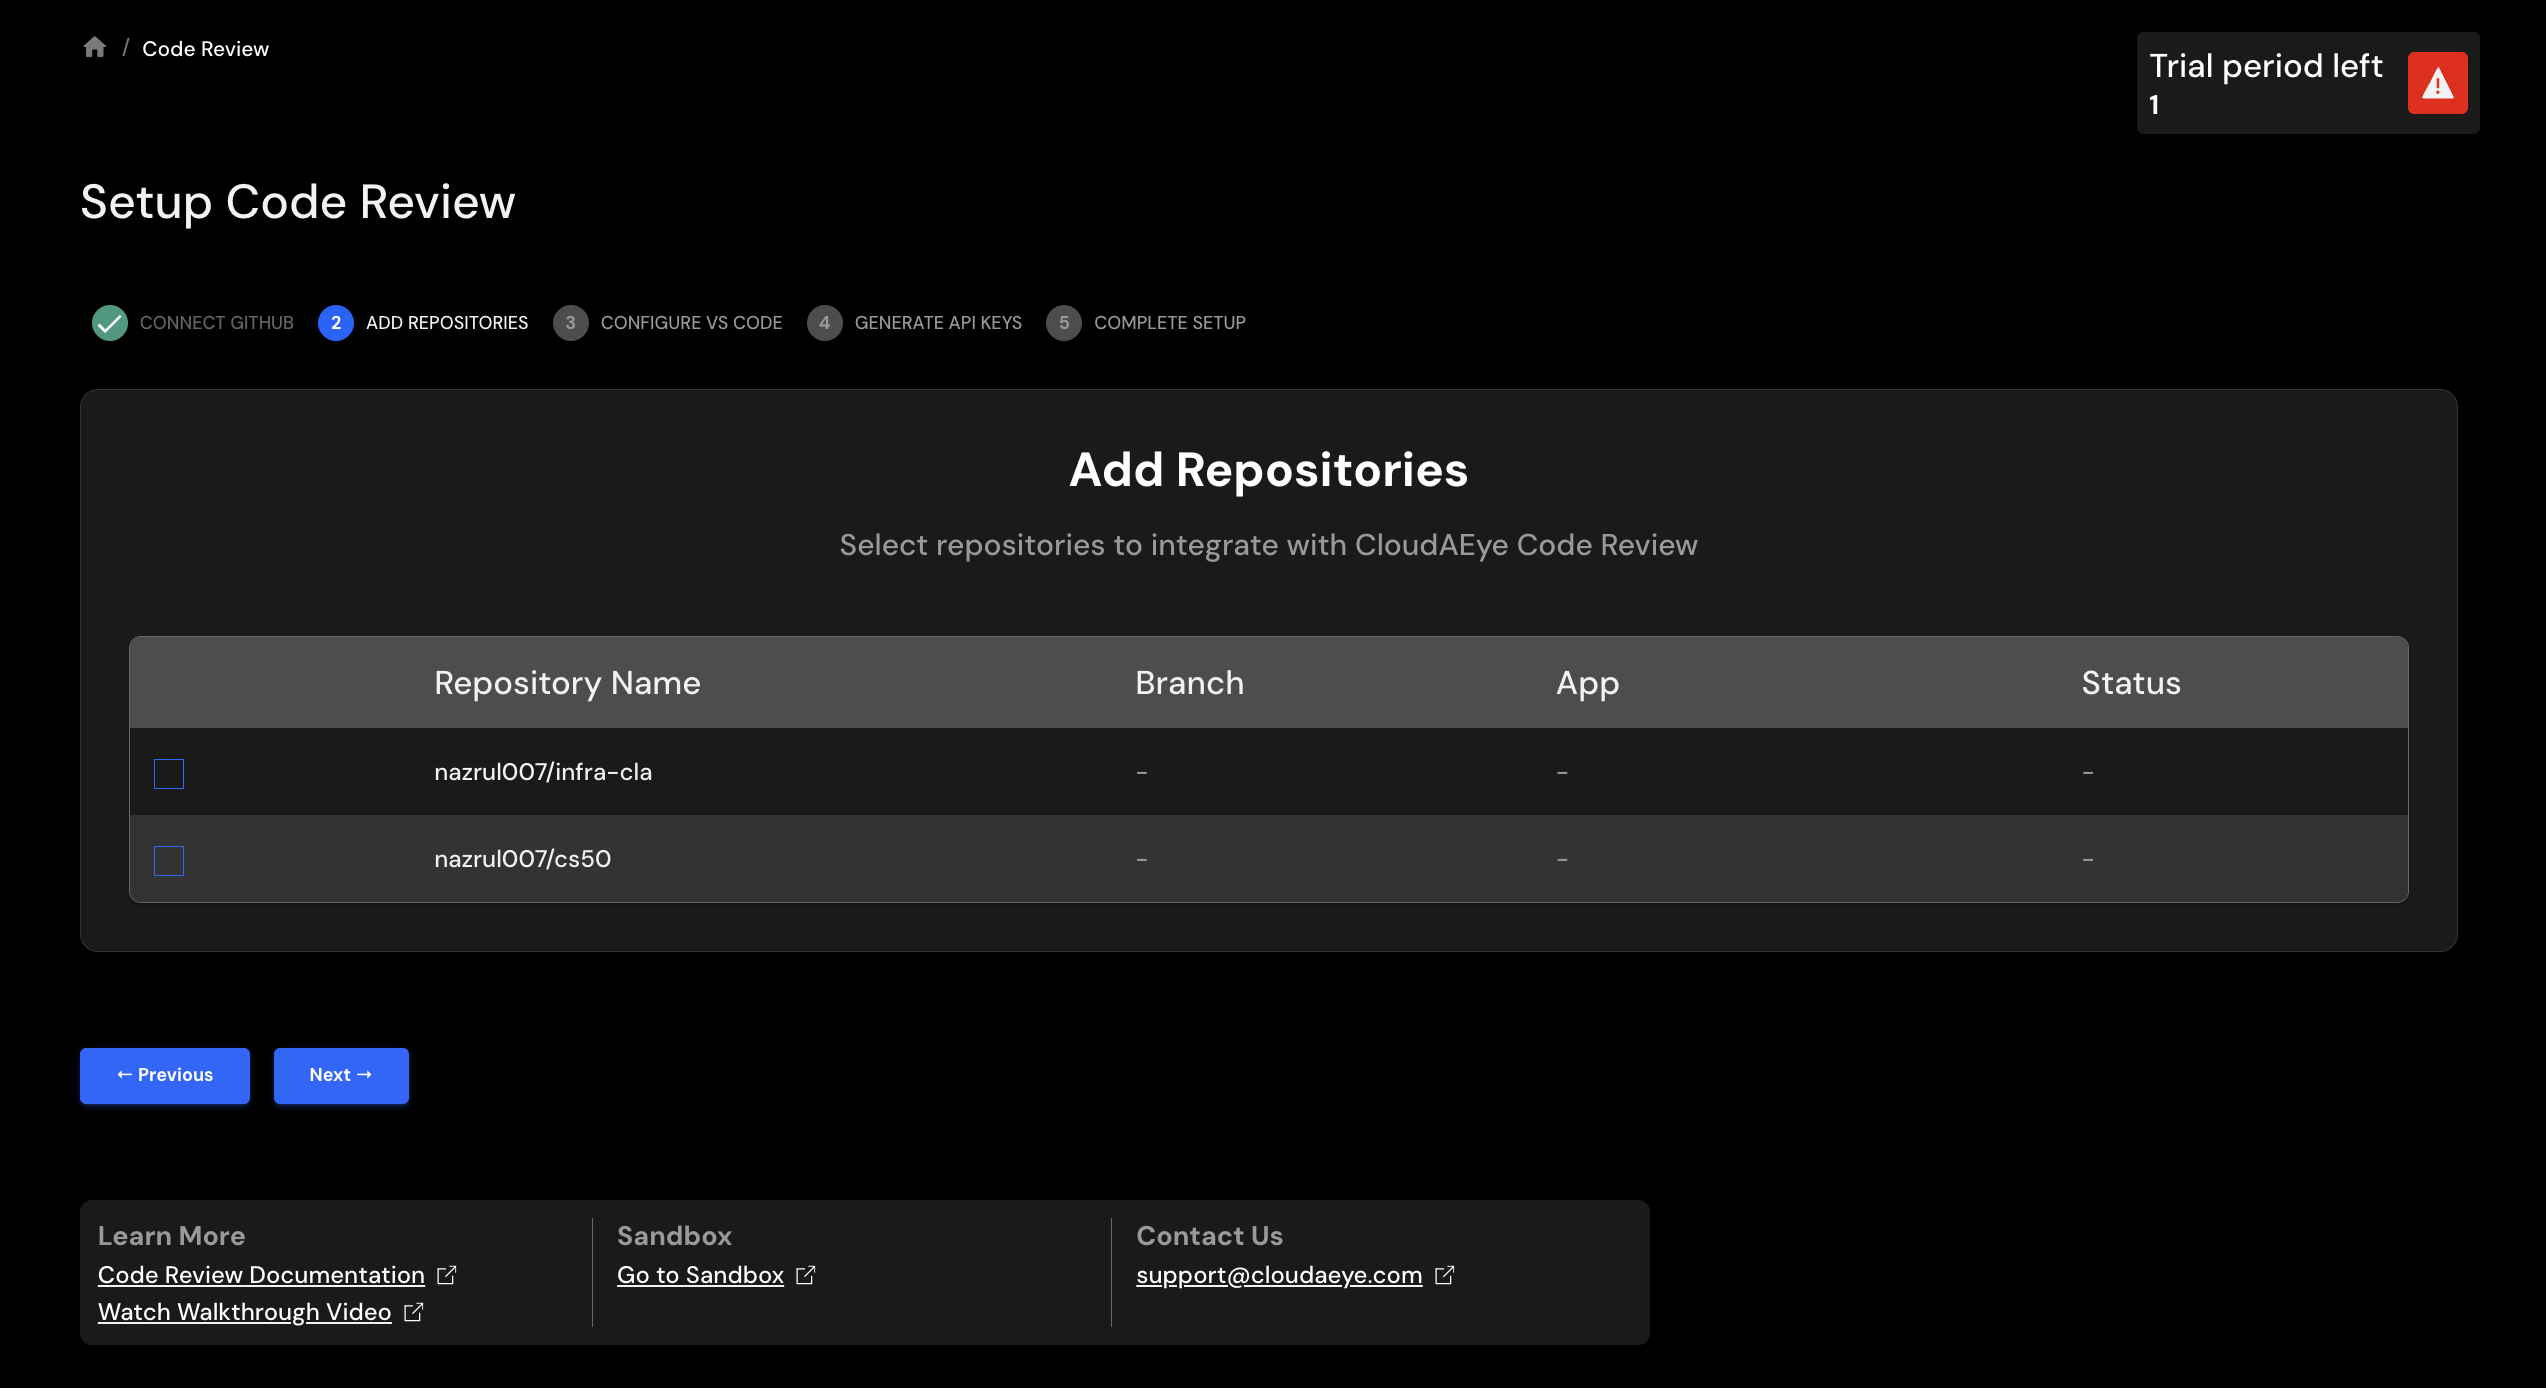
Task: Click step 4 circle icon
Action: click(x=825, y=323)
